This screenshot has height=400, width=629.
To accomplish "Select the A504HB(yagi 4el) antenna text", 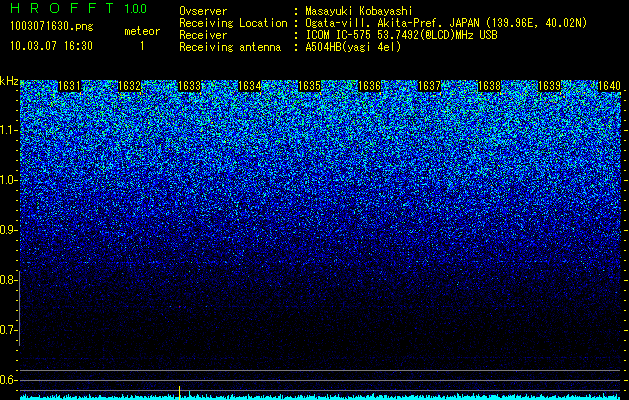I will [353, 47].
